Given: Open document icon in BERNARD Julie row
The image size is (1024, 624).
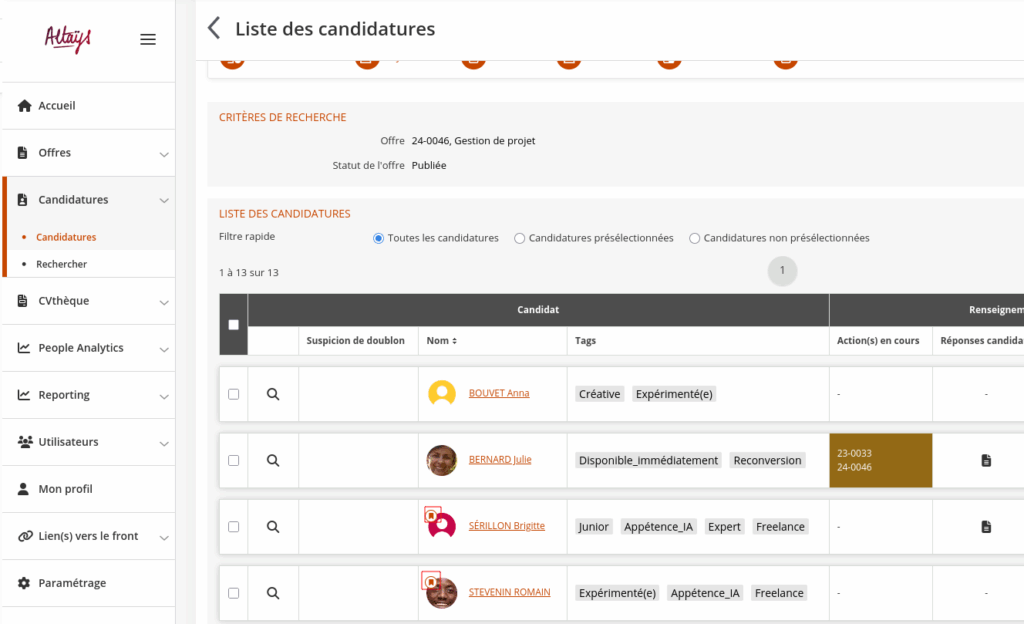Looking at the screenshot, I should 985,460.
